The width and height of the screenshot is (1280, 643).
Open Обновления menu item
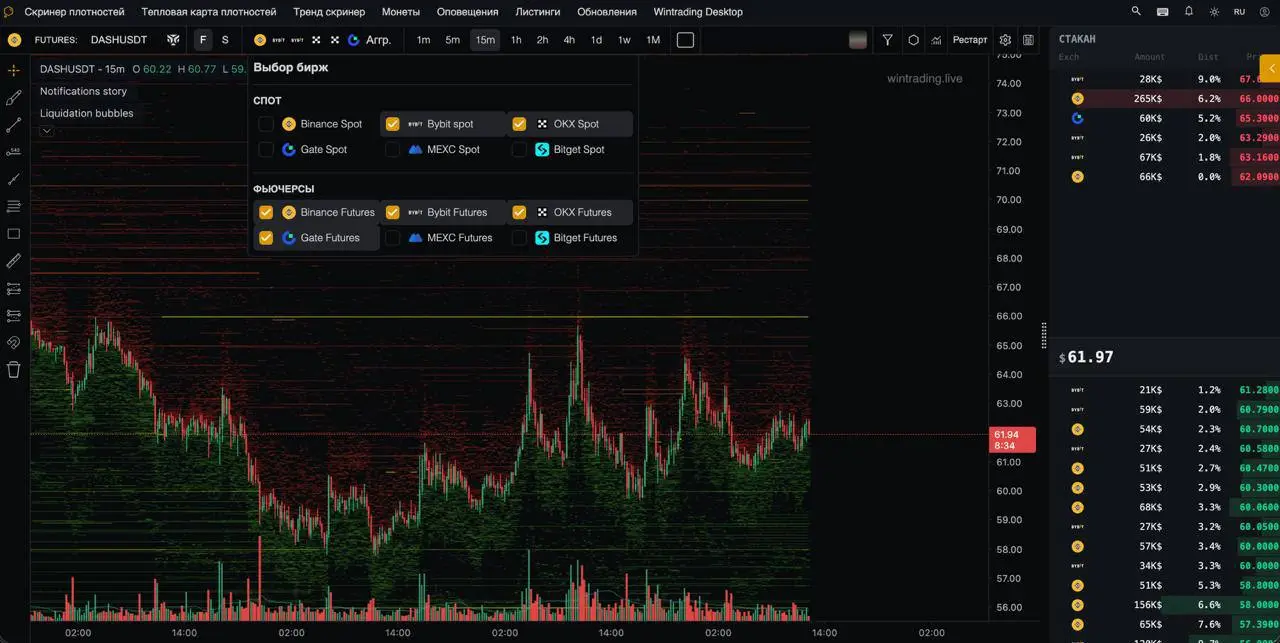(x=607, y=12)
